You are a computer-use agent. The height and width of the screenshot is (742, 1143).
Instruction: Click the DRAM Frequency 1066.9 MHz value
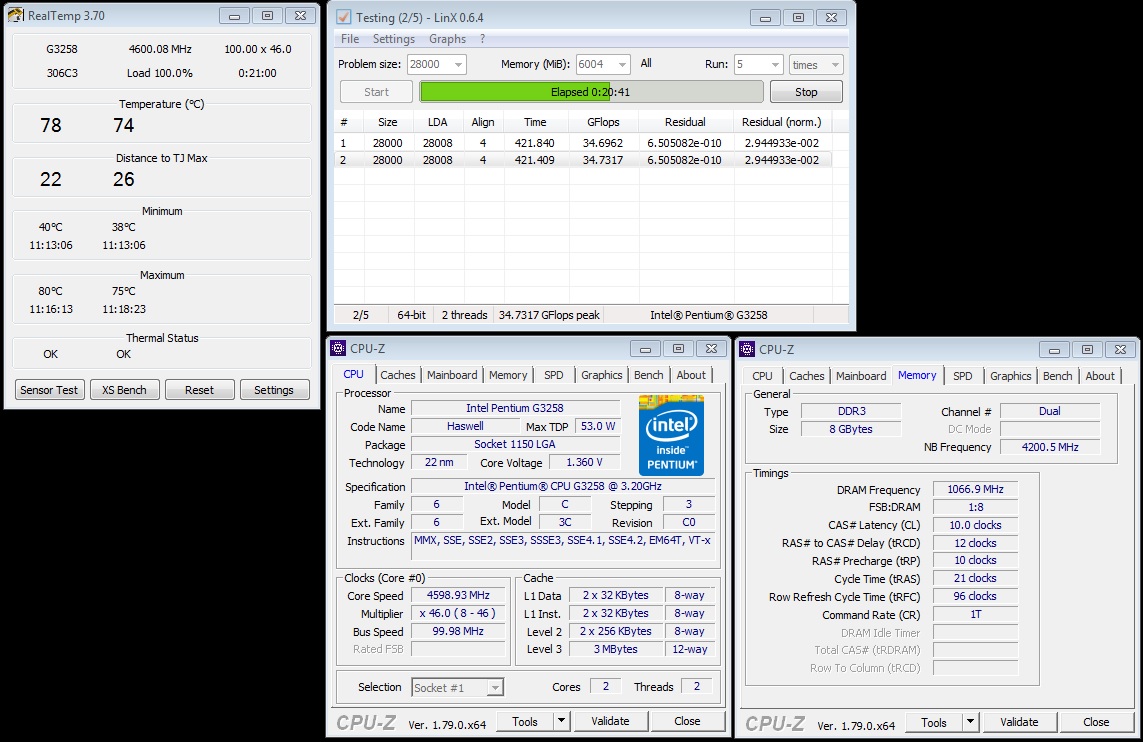[975, 489]
